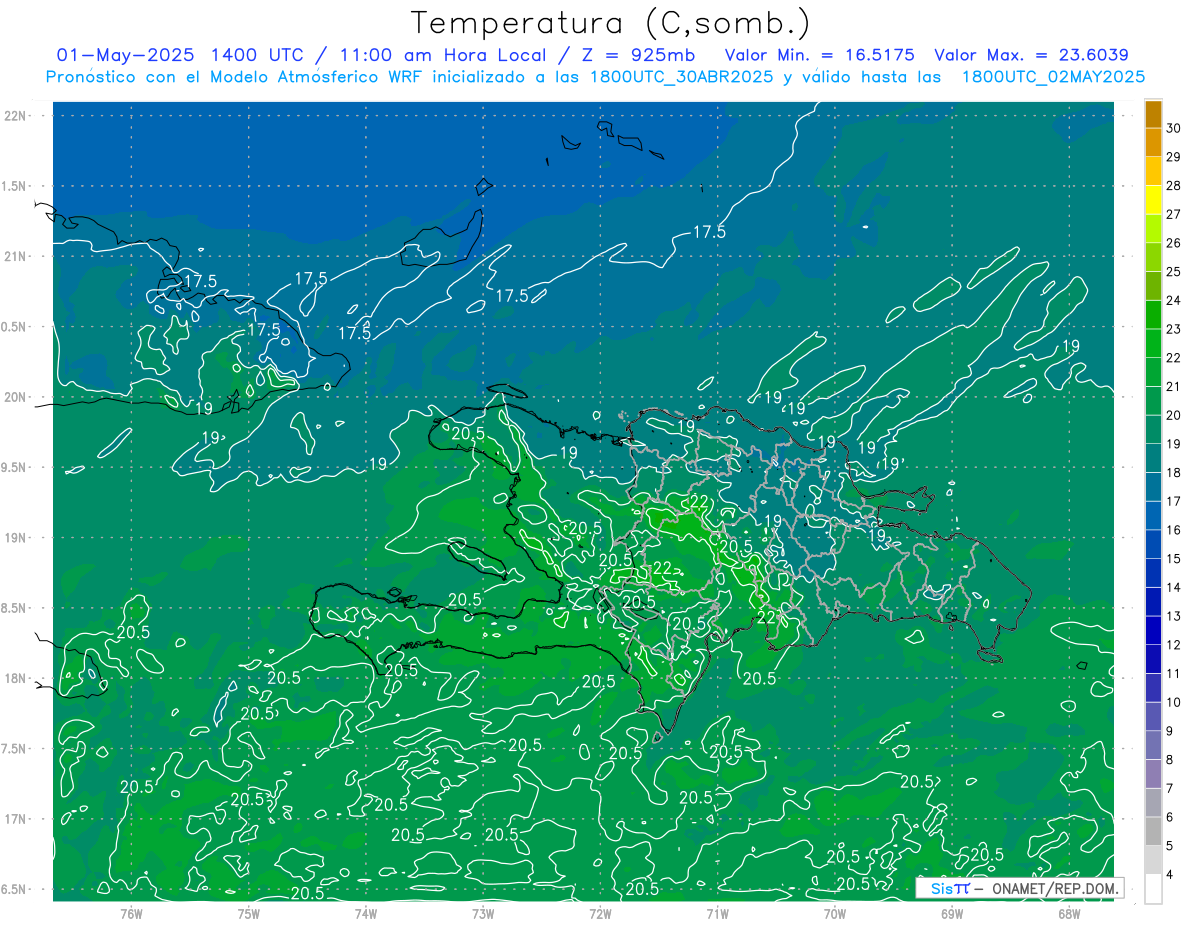Click yellow swatch between 27 and 28
Screen dimensions: 1200x927
(x=1153, y=200)
